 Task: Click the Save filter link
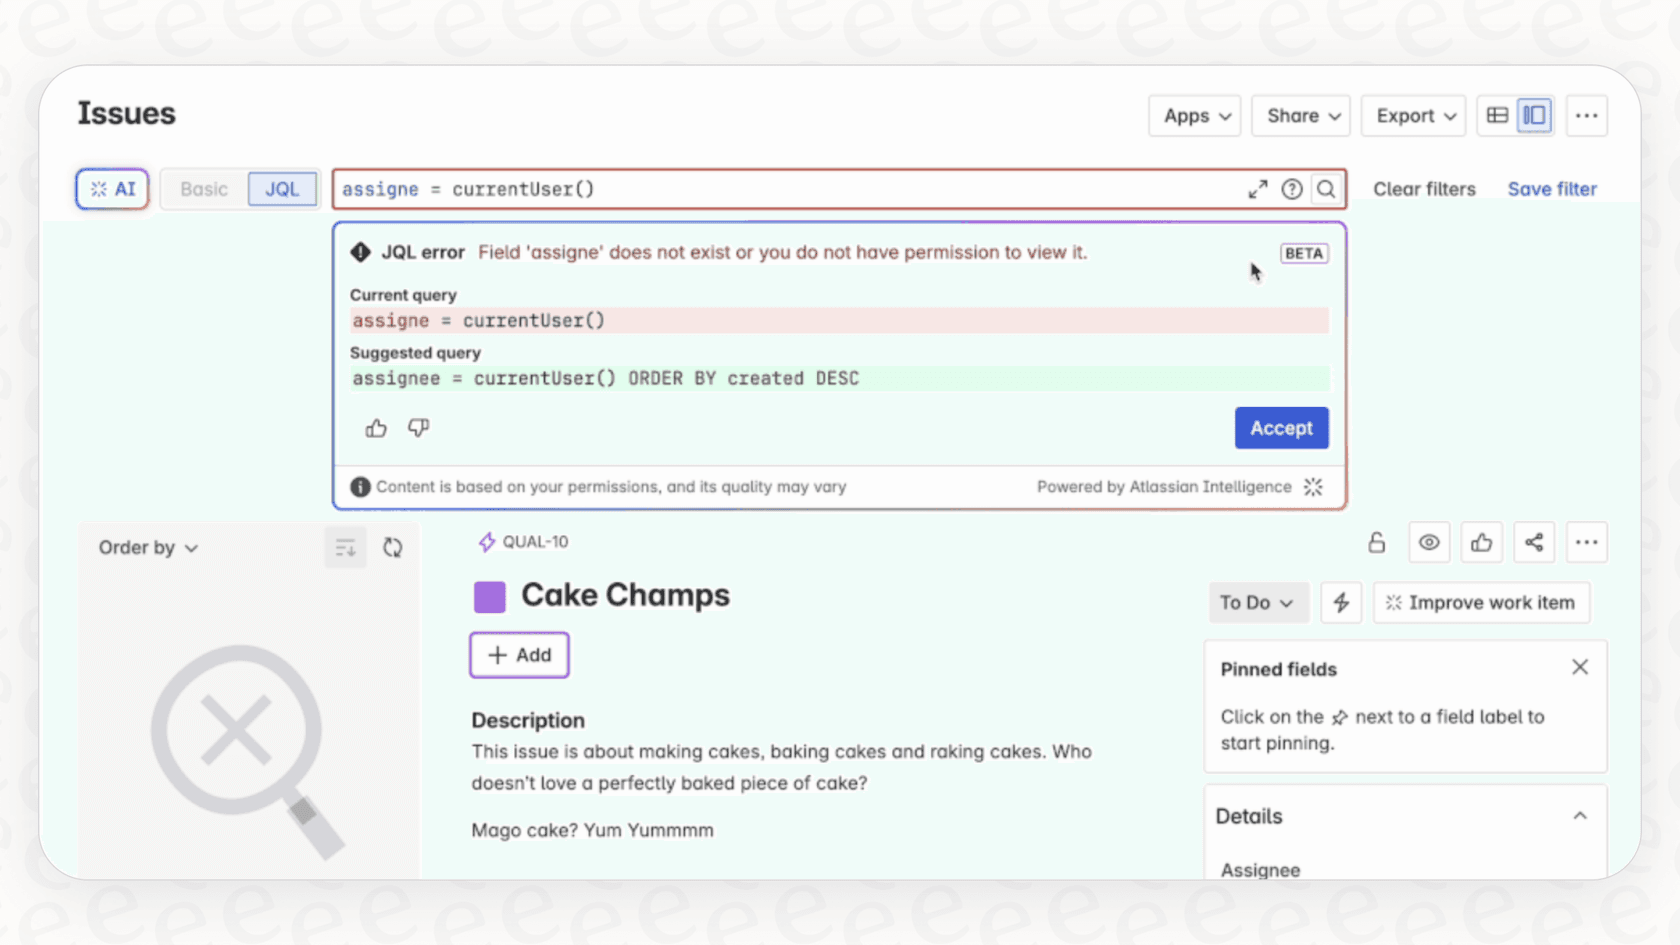click(1552, 188)
